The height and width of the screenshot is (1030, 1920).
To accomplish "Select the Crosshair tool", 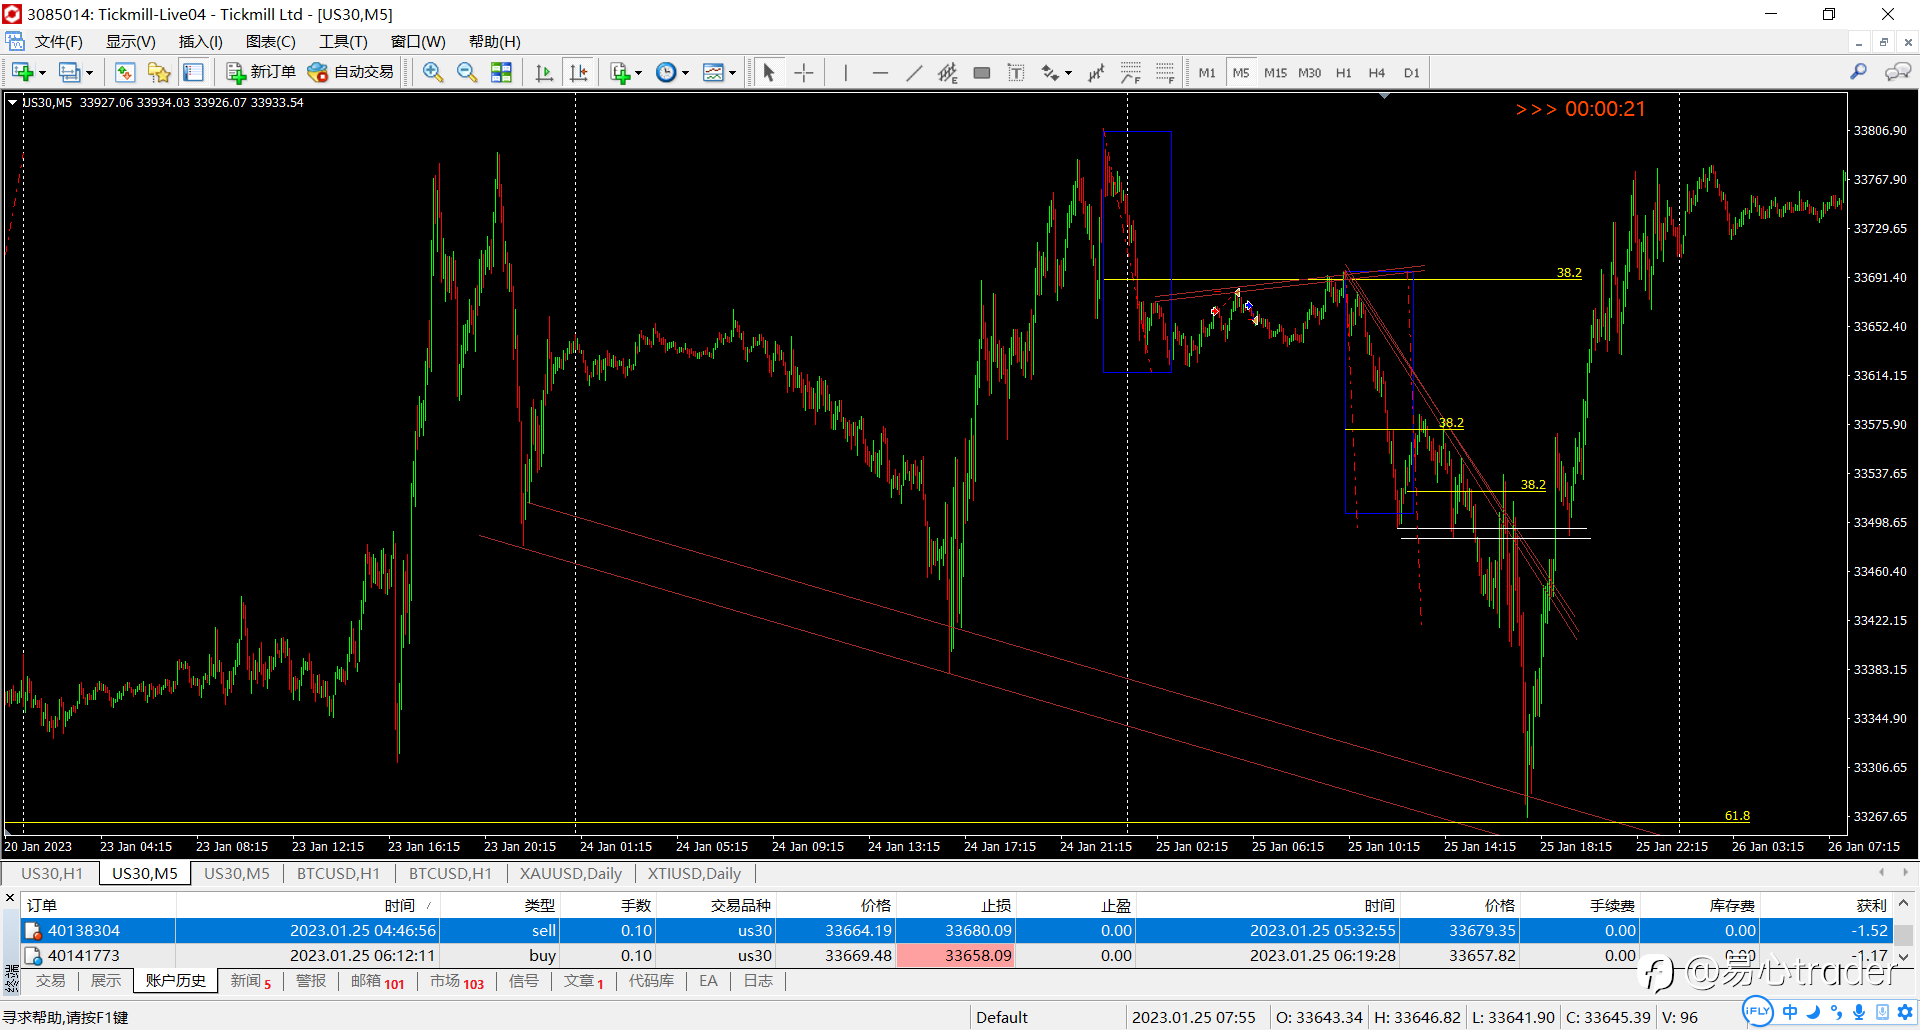I will coord(804,72).
